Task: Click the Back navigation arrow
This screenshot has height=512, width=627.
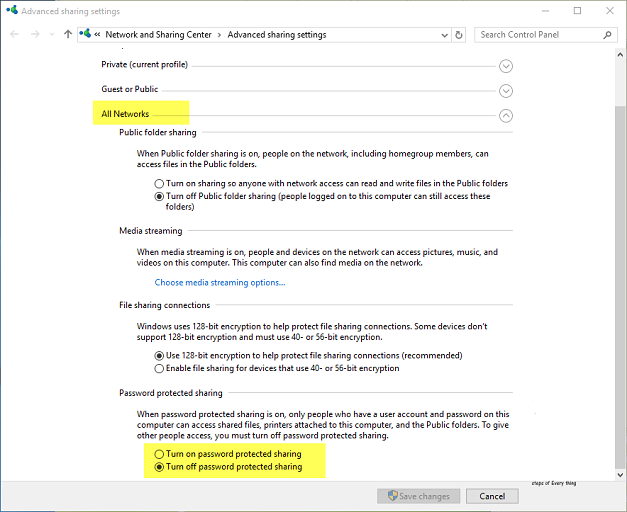Action: (x=14, y=34)
